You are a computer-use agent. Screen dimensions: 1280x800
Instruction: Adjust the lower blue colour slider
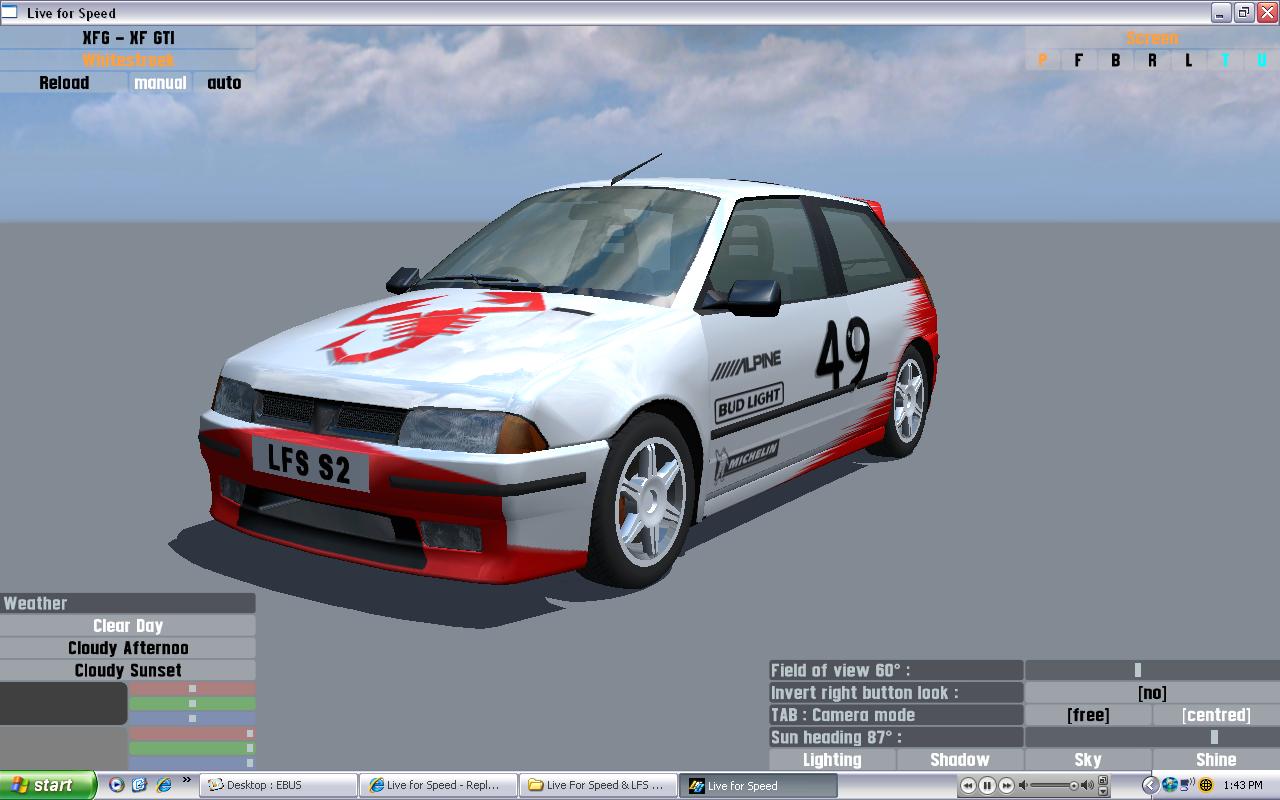coord(192,763)
